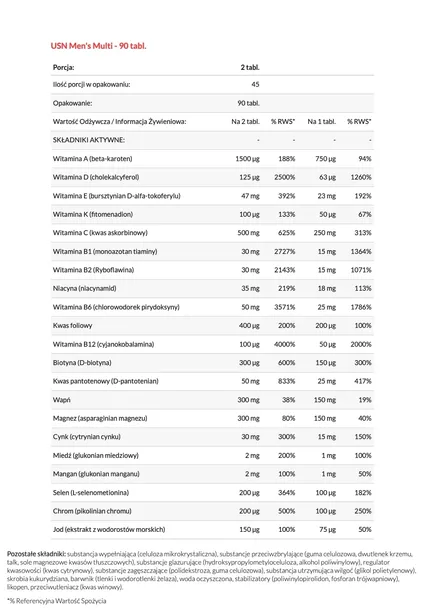The height and width of the screenshot is (610, 425).
Task: Select the Niacyna (niacynamid) row
Action: [212, 289]
